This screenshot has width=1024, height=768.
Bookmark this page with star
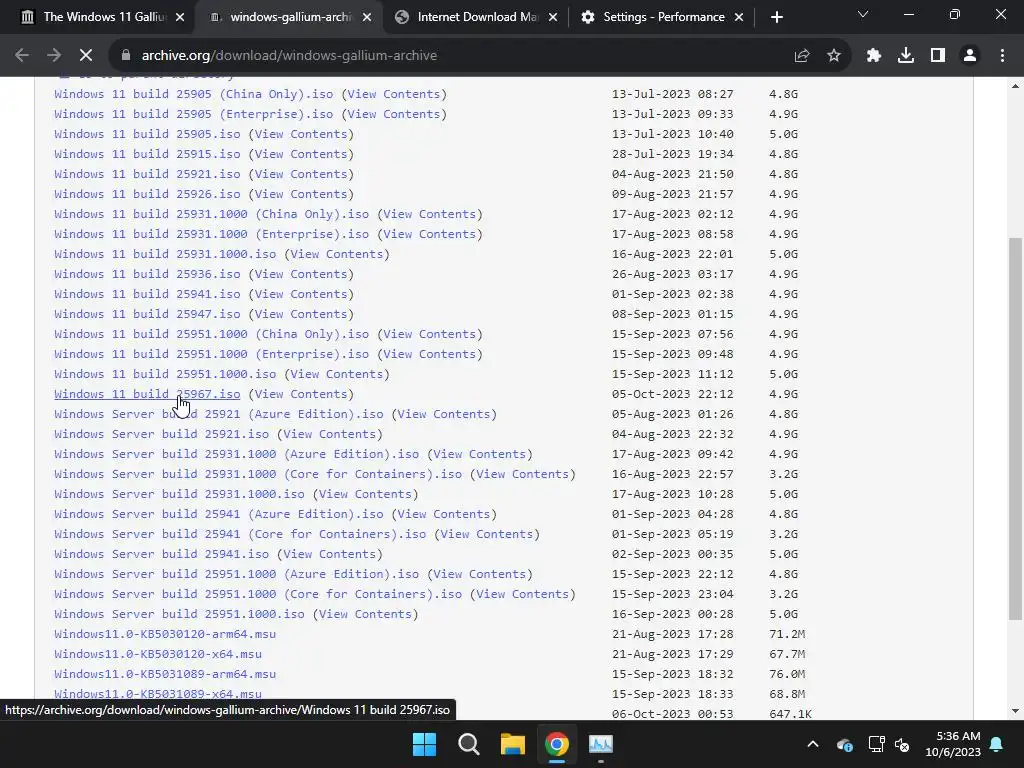click(x=834, y=56)
